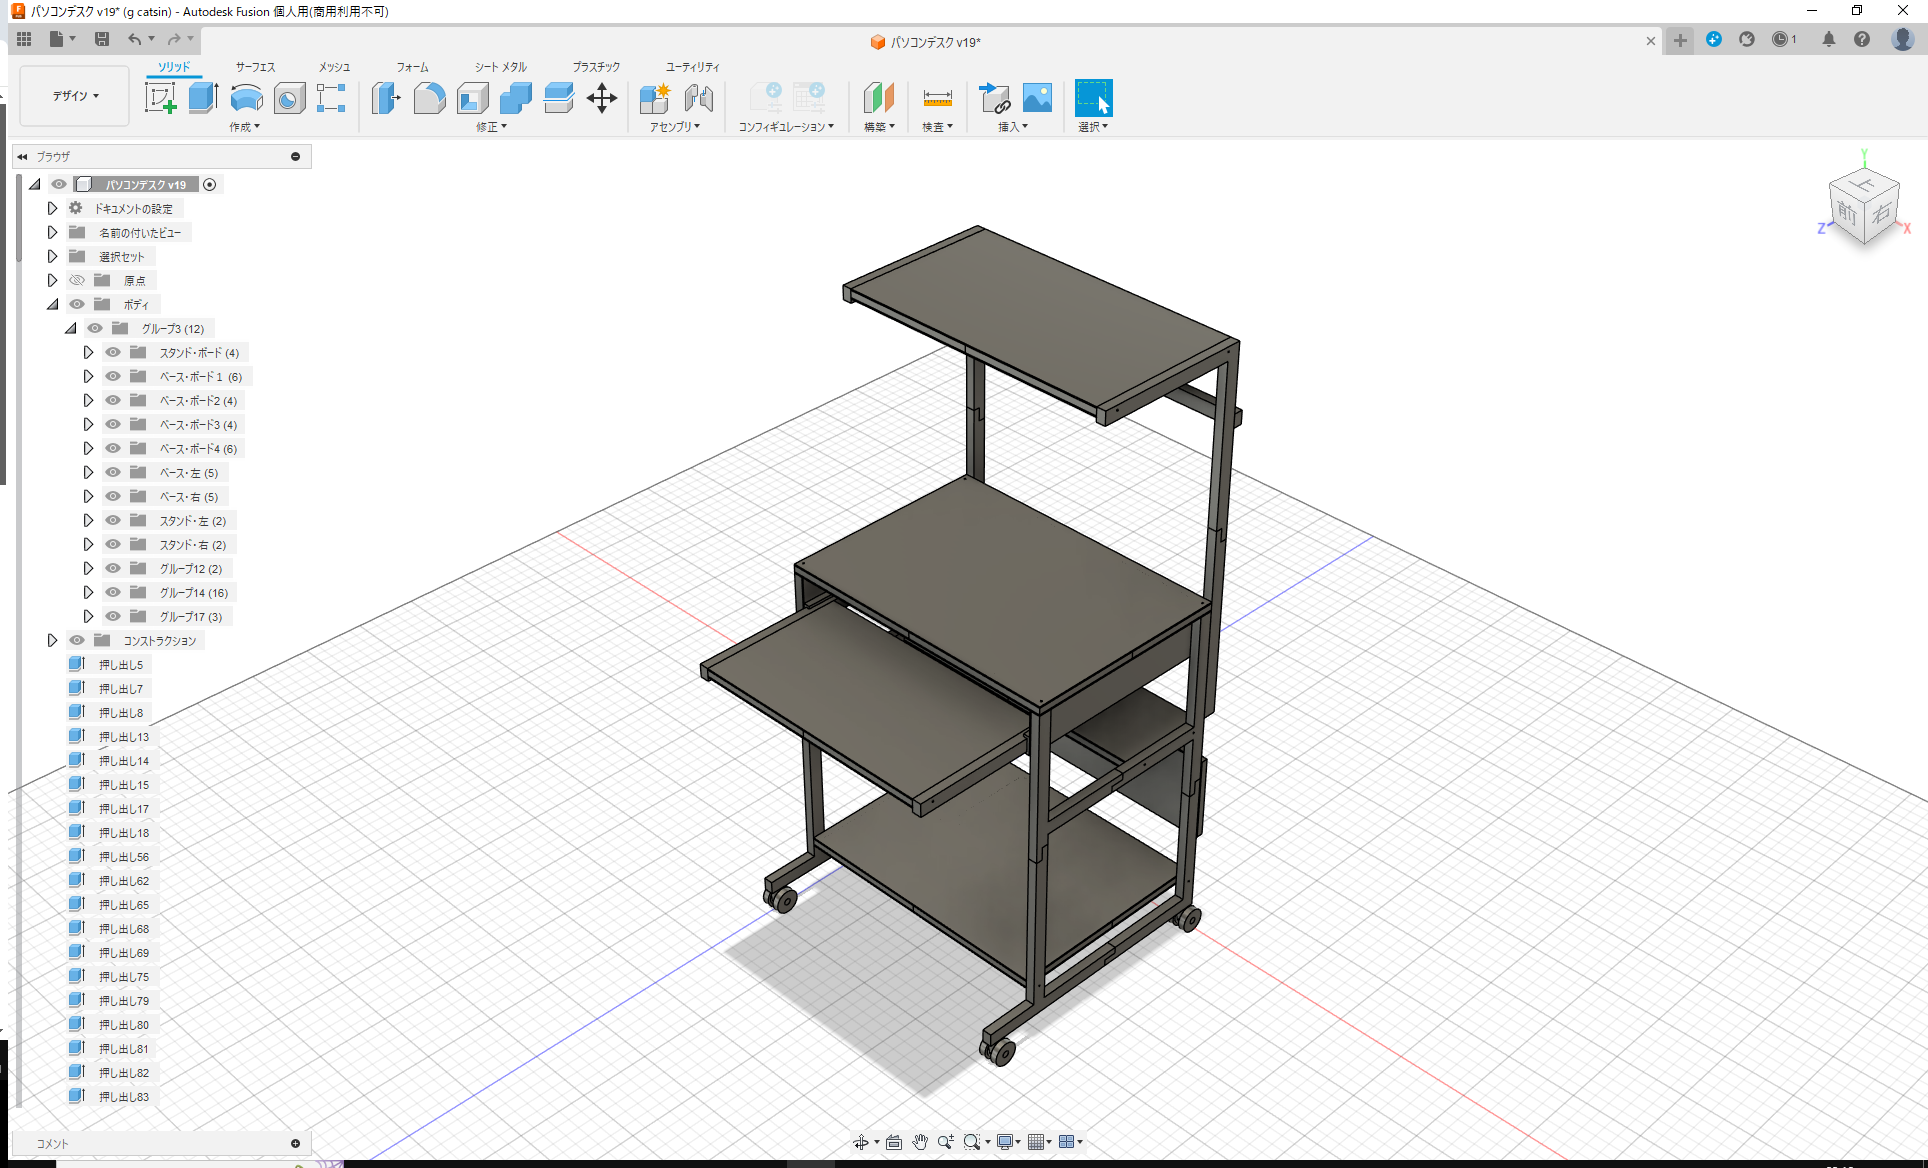Open the フィレット (Fillet) tool
The width and height of the screenshot is (1928, 1168).
pos(430,98)
